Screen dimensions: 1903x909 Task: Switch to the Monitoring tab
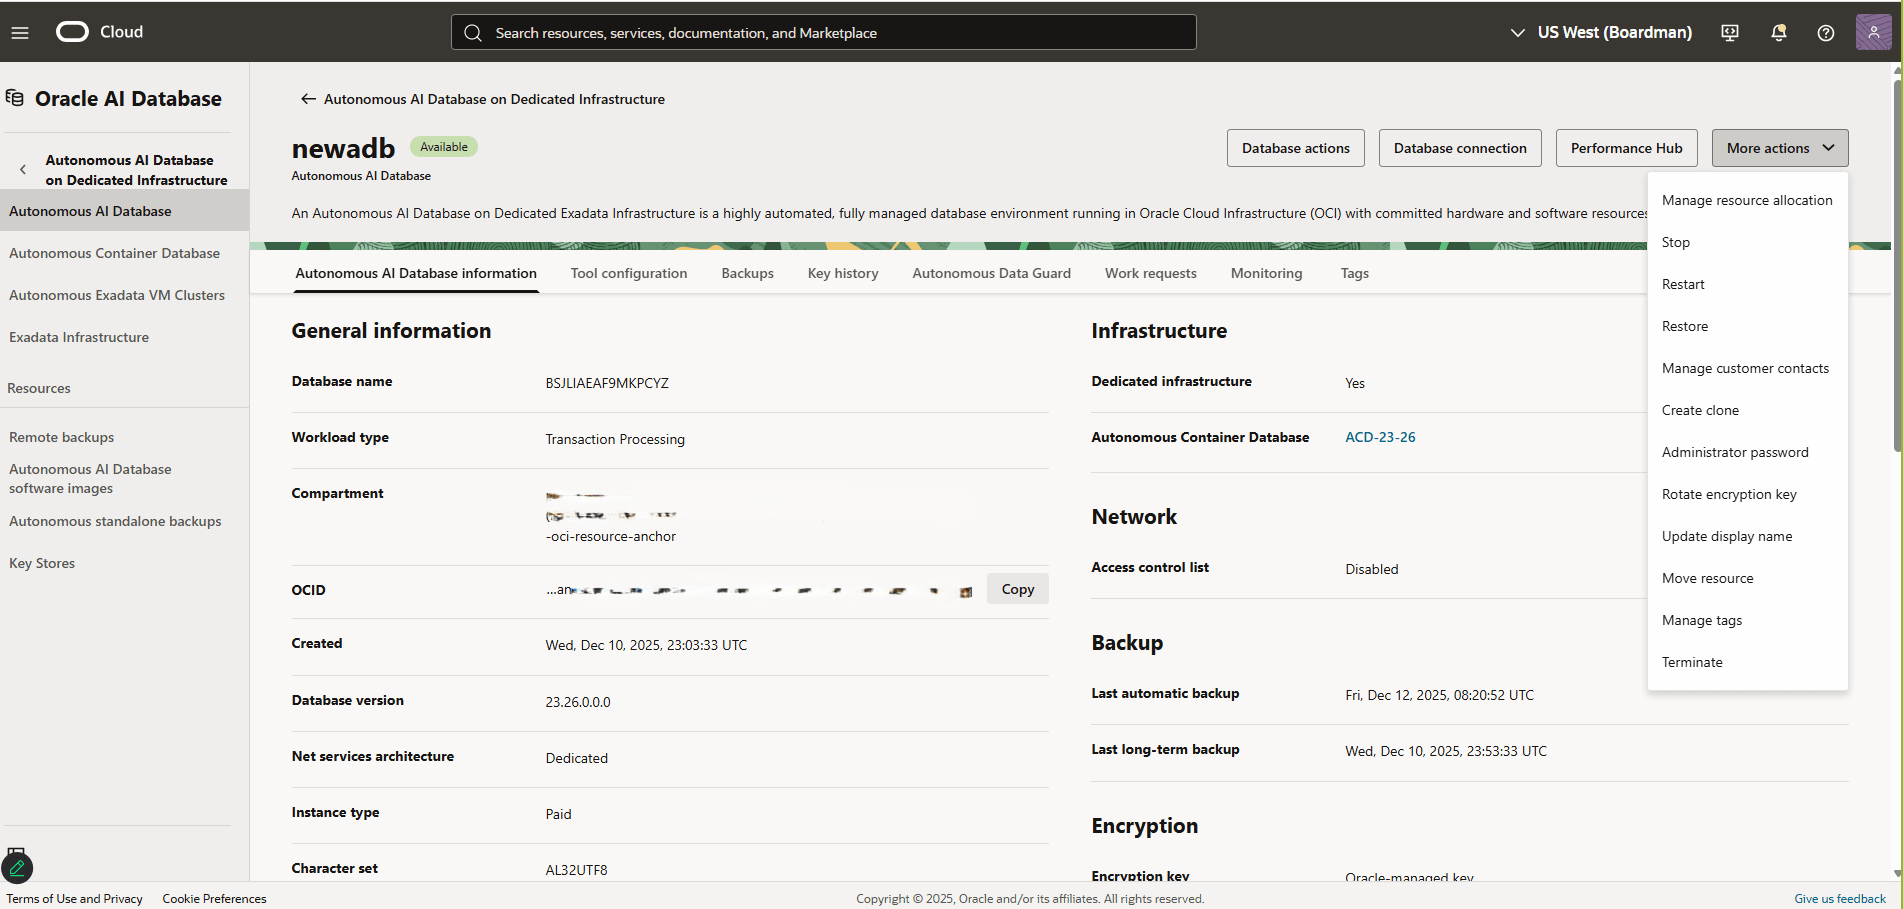[x=1266, y=273]
